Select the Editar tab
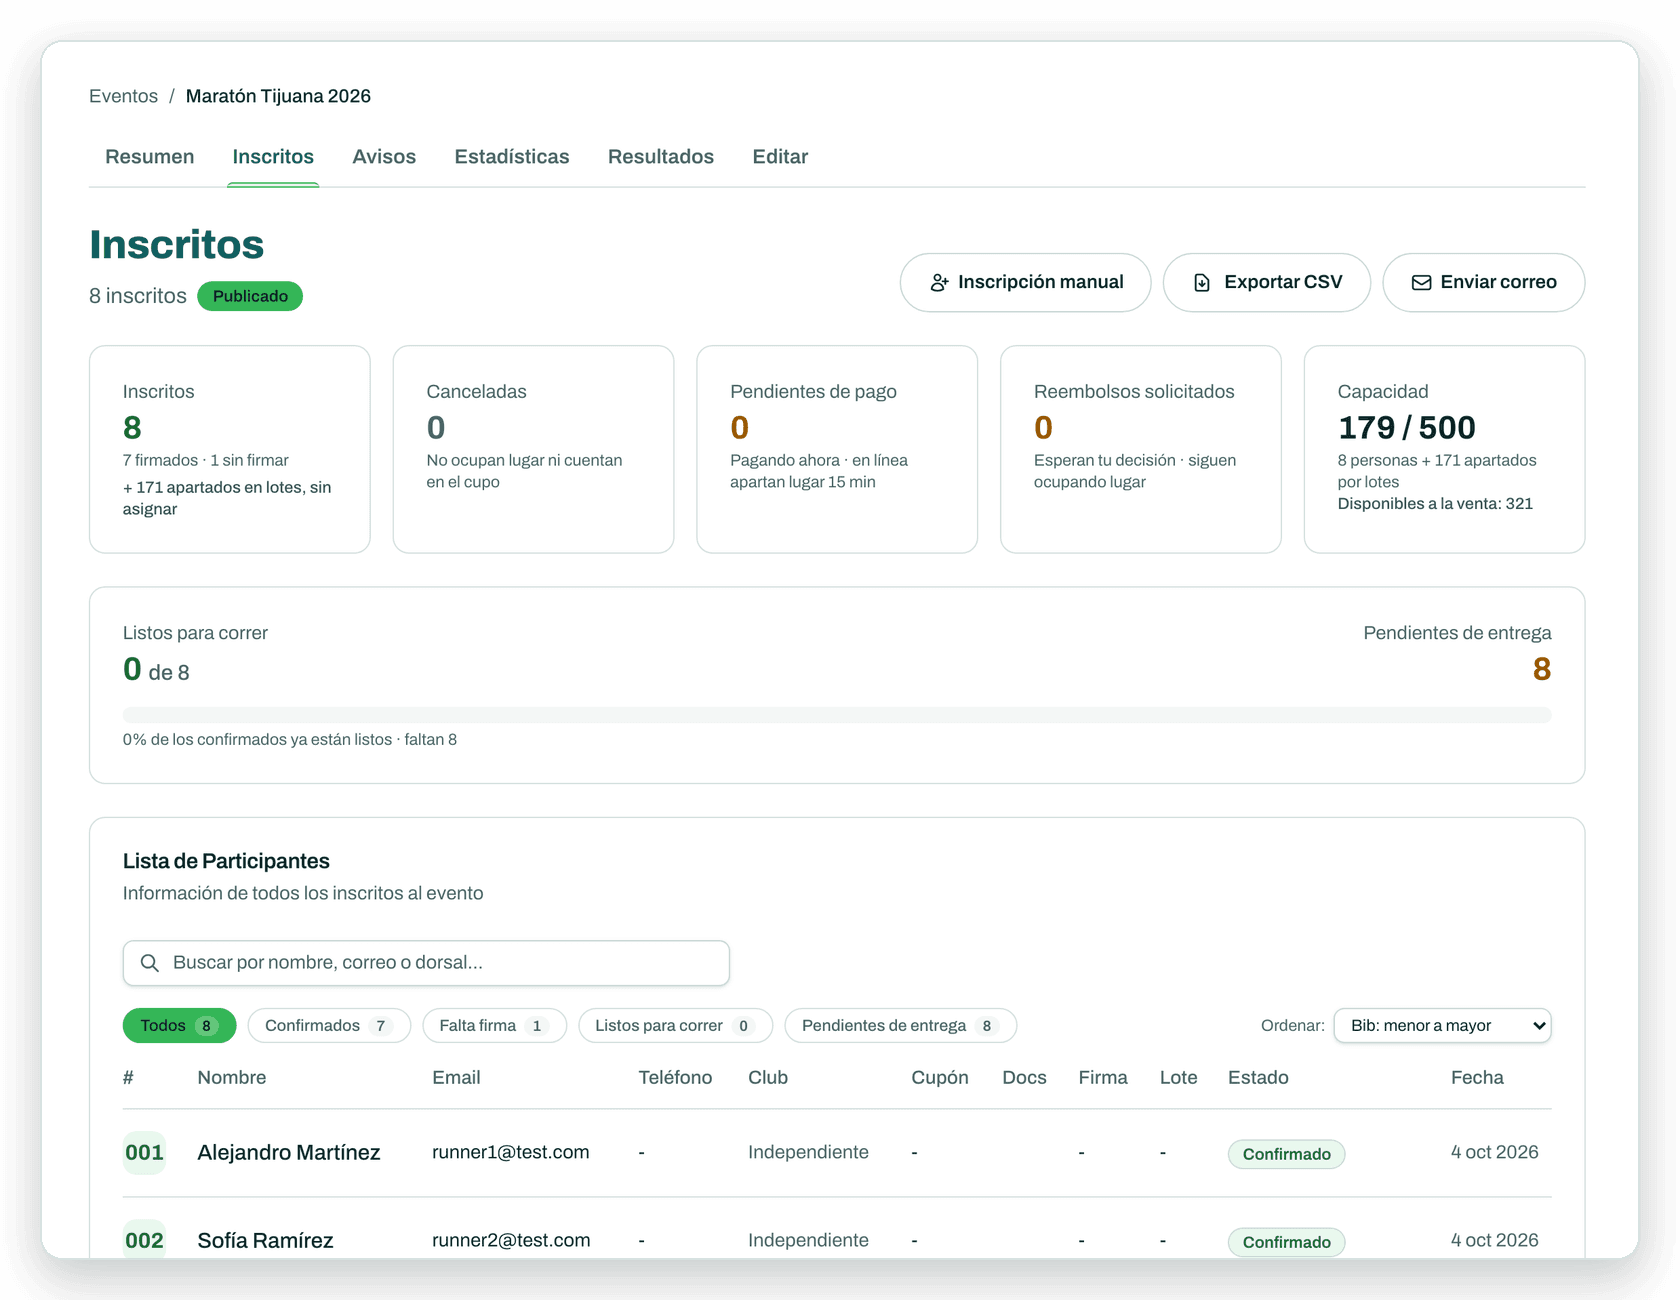The image size is (1680, 1300). pyautogui.click(x=780, y=157)
